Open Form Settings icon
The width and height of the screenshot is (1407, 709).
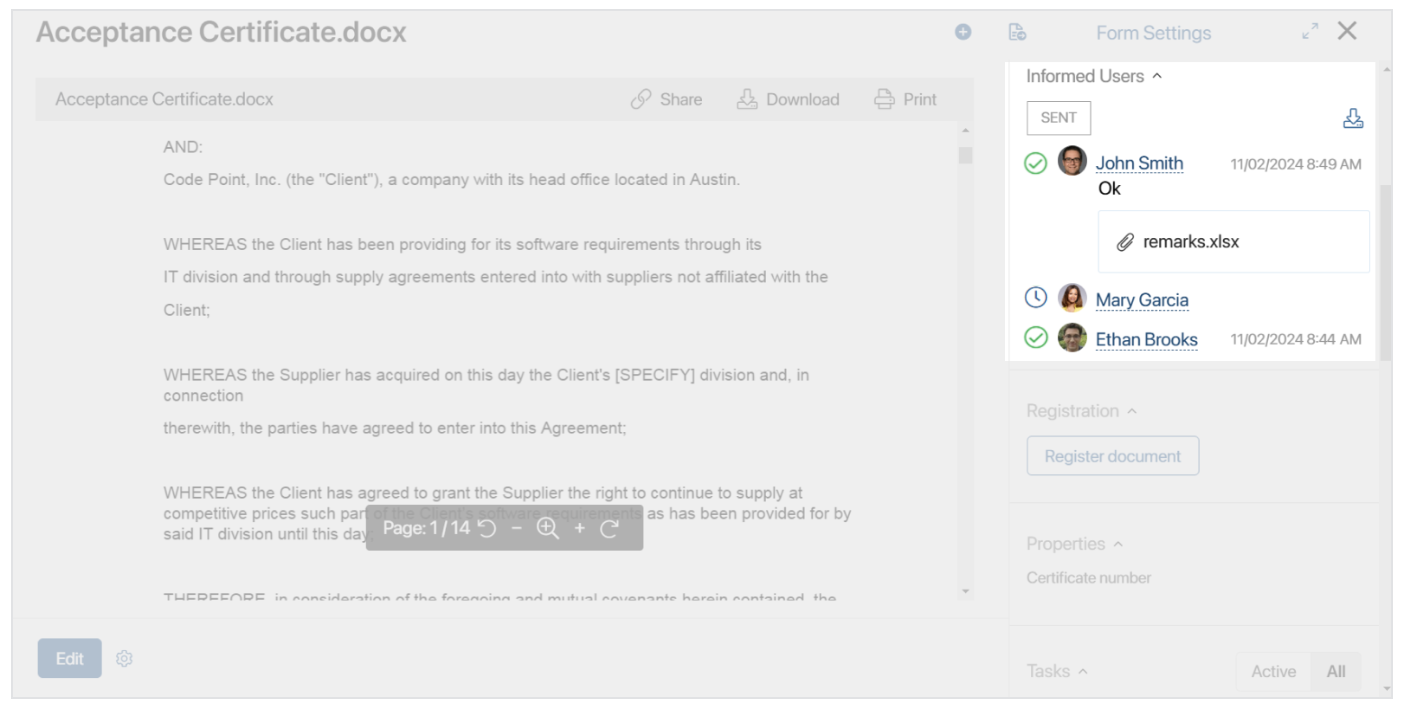(x=1017, y=33)
